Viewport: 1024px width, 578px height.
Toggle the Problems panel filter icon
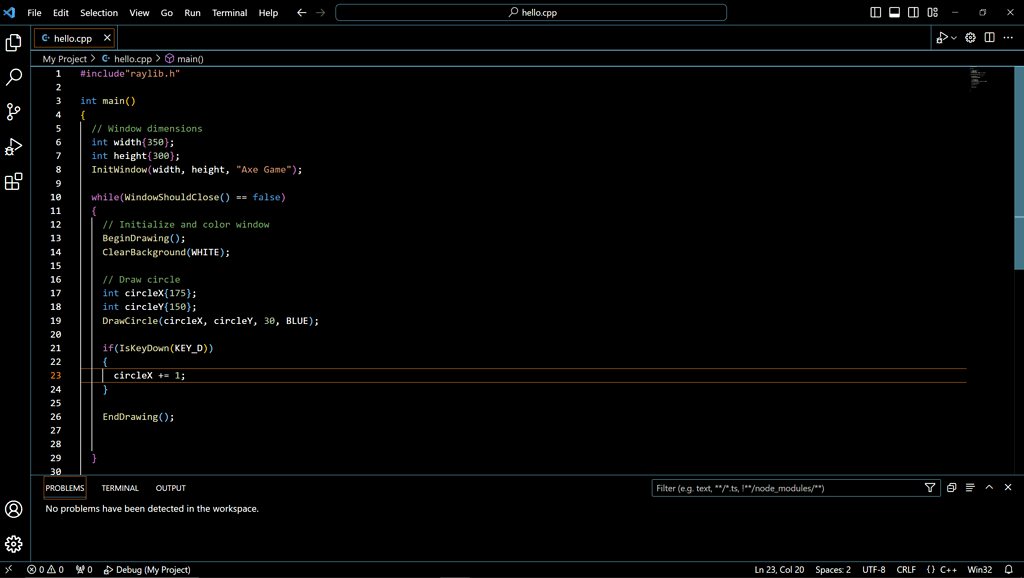click(x=930, y=488)
